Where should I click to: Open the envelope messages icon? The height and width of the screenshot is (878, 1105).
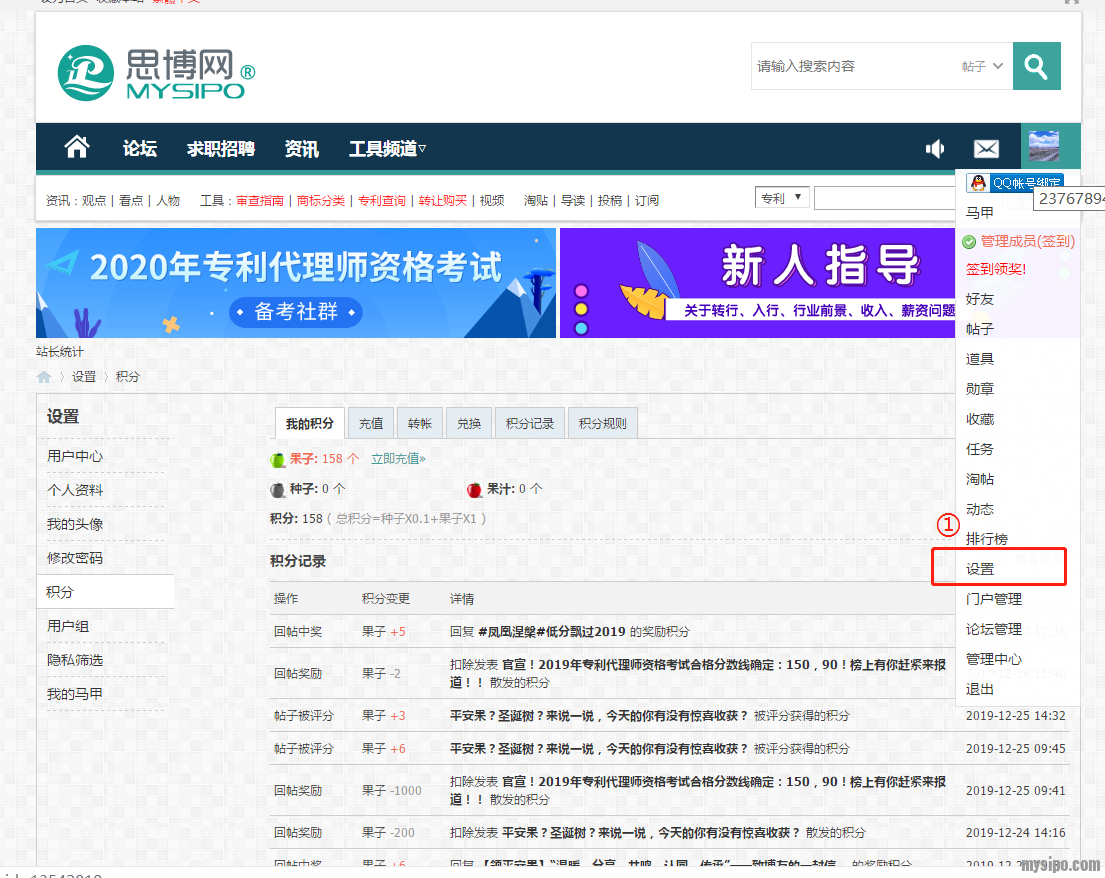986,149
